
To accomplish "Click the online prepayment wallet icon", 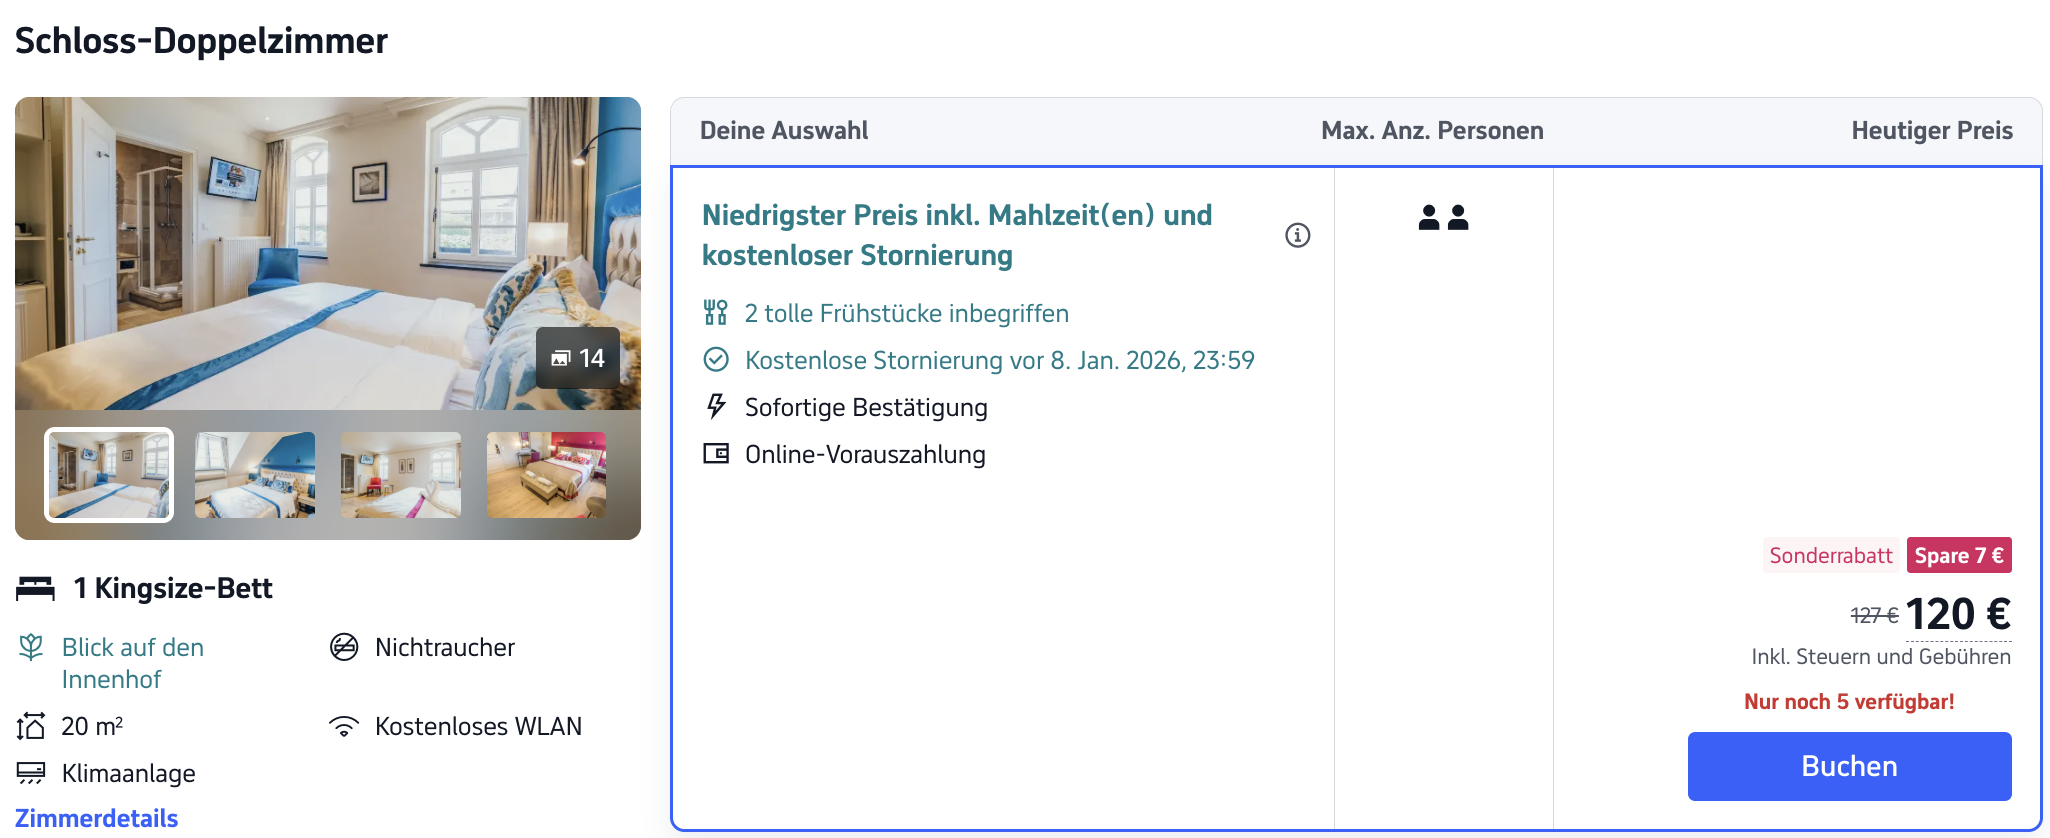I will (716, 454).
